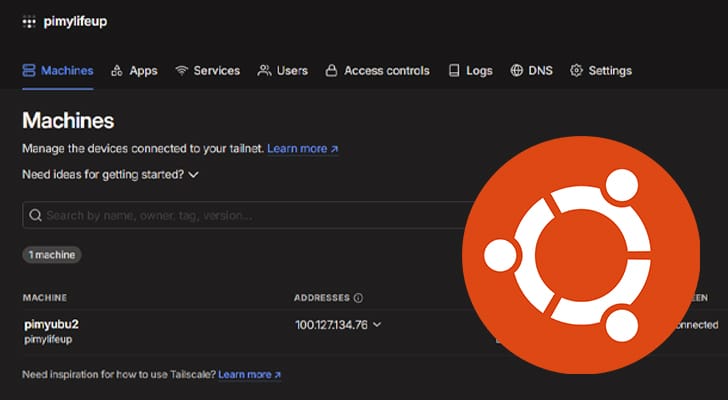Click the Ubuntu logo overlay
This screenshot has width=728, height=400.
point(581,254)
